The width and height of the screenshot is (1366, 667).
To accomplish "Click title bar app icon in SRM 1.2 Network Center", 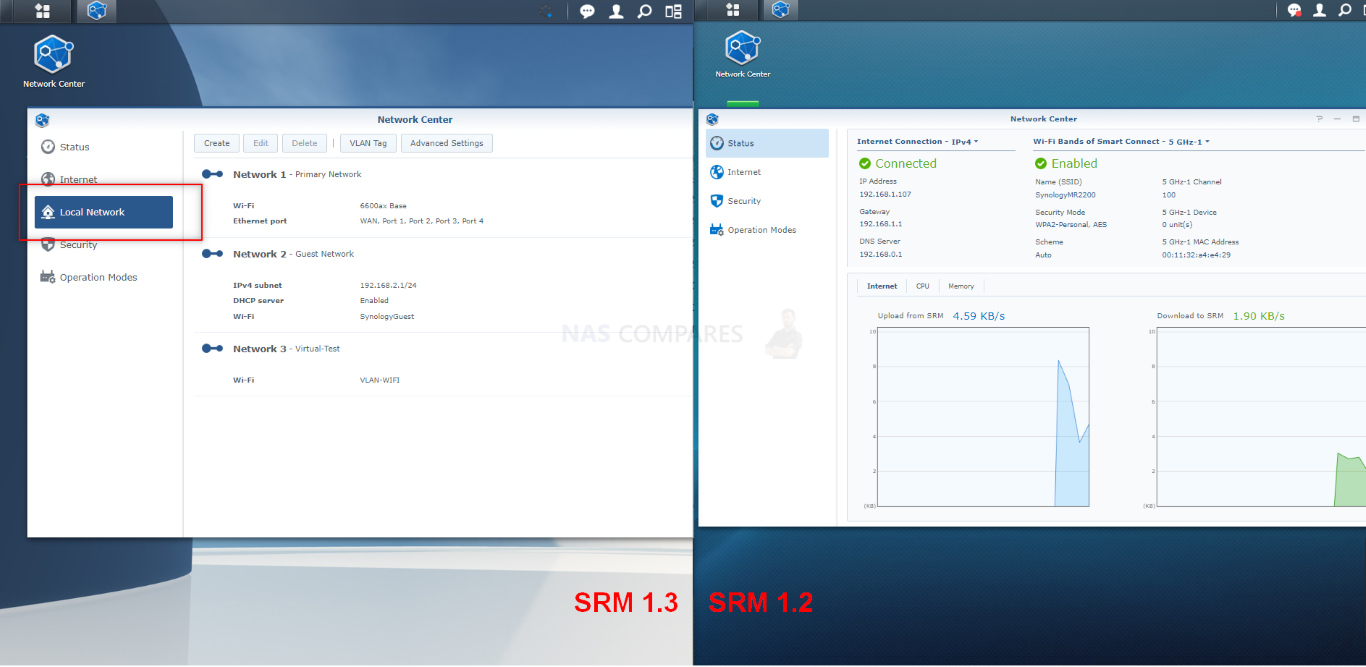I will tap(712, 119).
